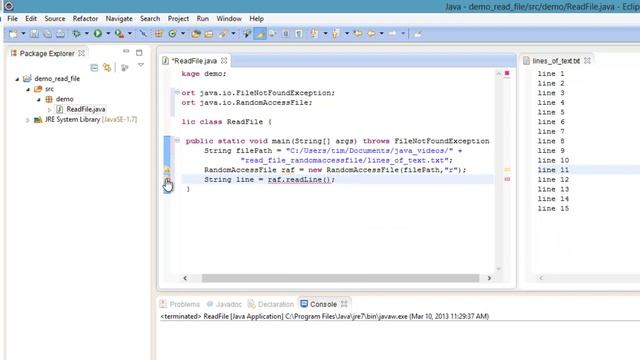Open the Source menu
Screen dimensions: 640x360
[55, 19]
